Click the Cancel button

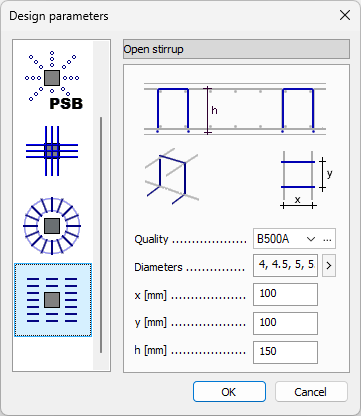(x=311, y=392)
